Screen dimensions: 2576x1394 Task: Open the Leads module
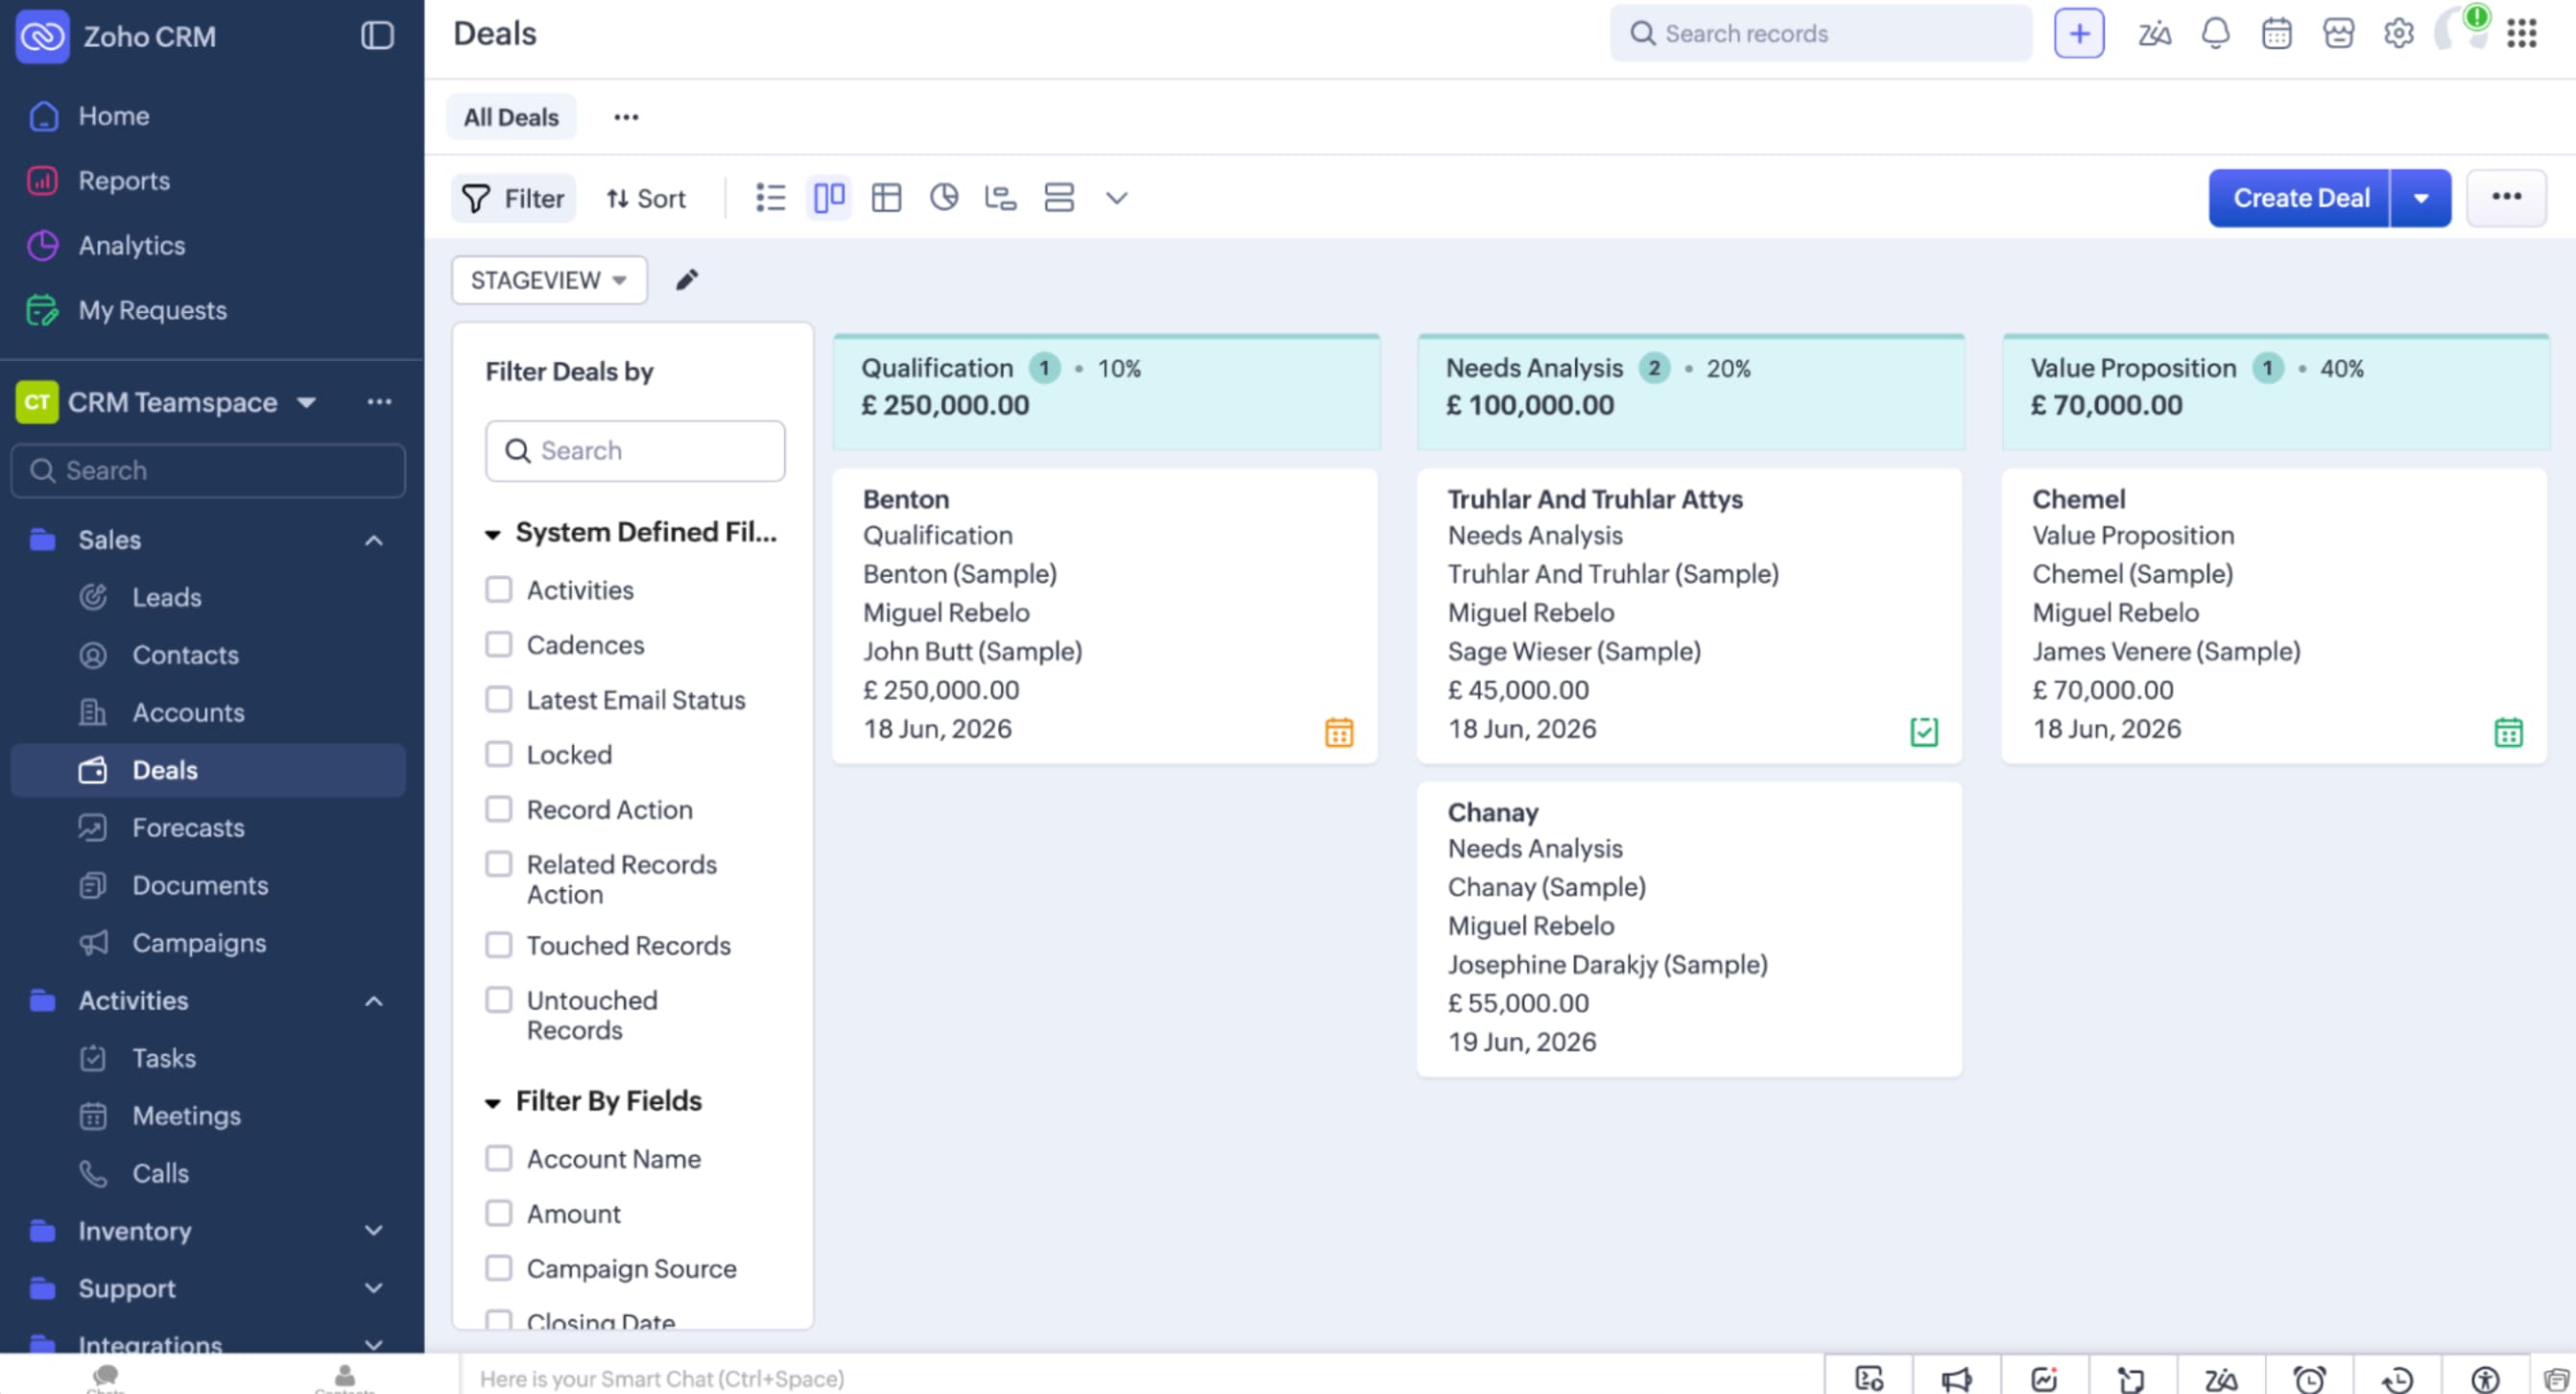[166, 598]
